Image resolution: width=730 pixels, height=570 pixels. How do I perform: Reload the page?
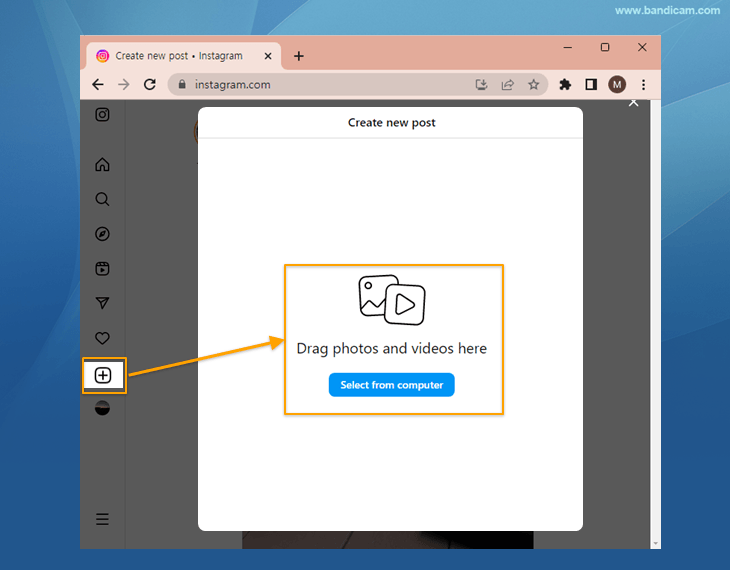(150, 85)
